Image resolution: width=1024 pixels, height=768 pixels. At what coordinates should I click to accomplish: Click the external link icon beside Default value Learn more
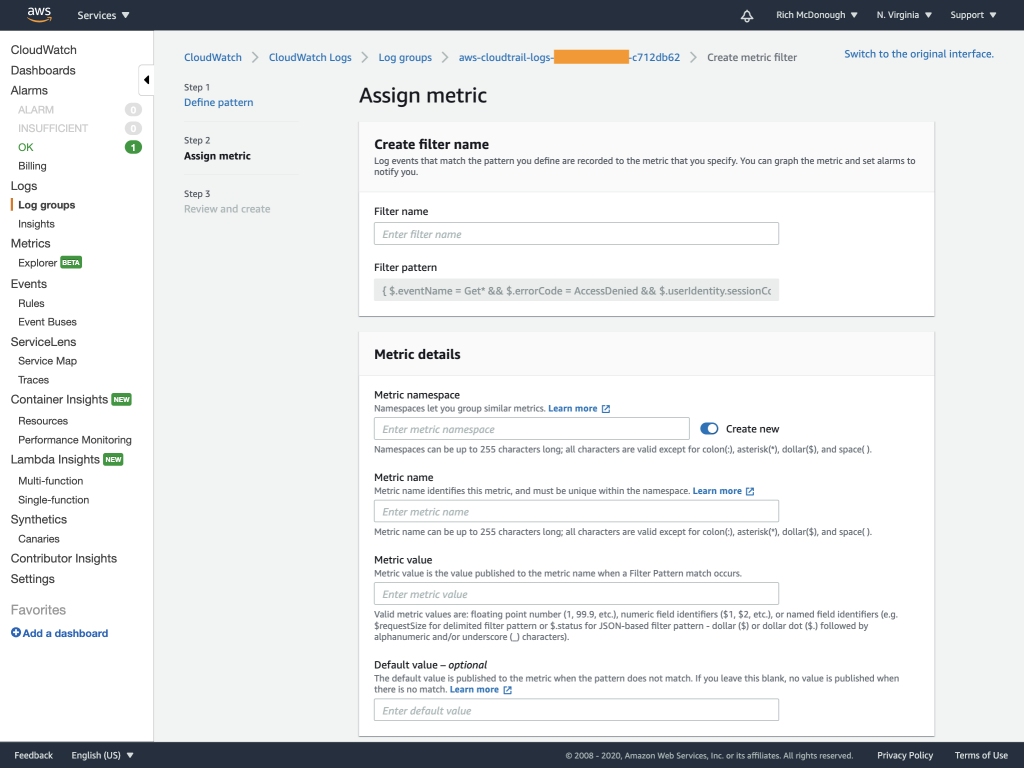pyautogui.click(x=508, y=689)
